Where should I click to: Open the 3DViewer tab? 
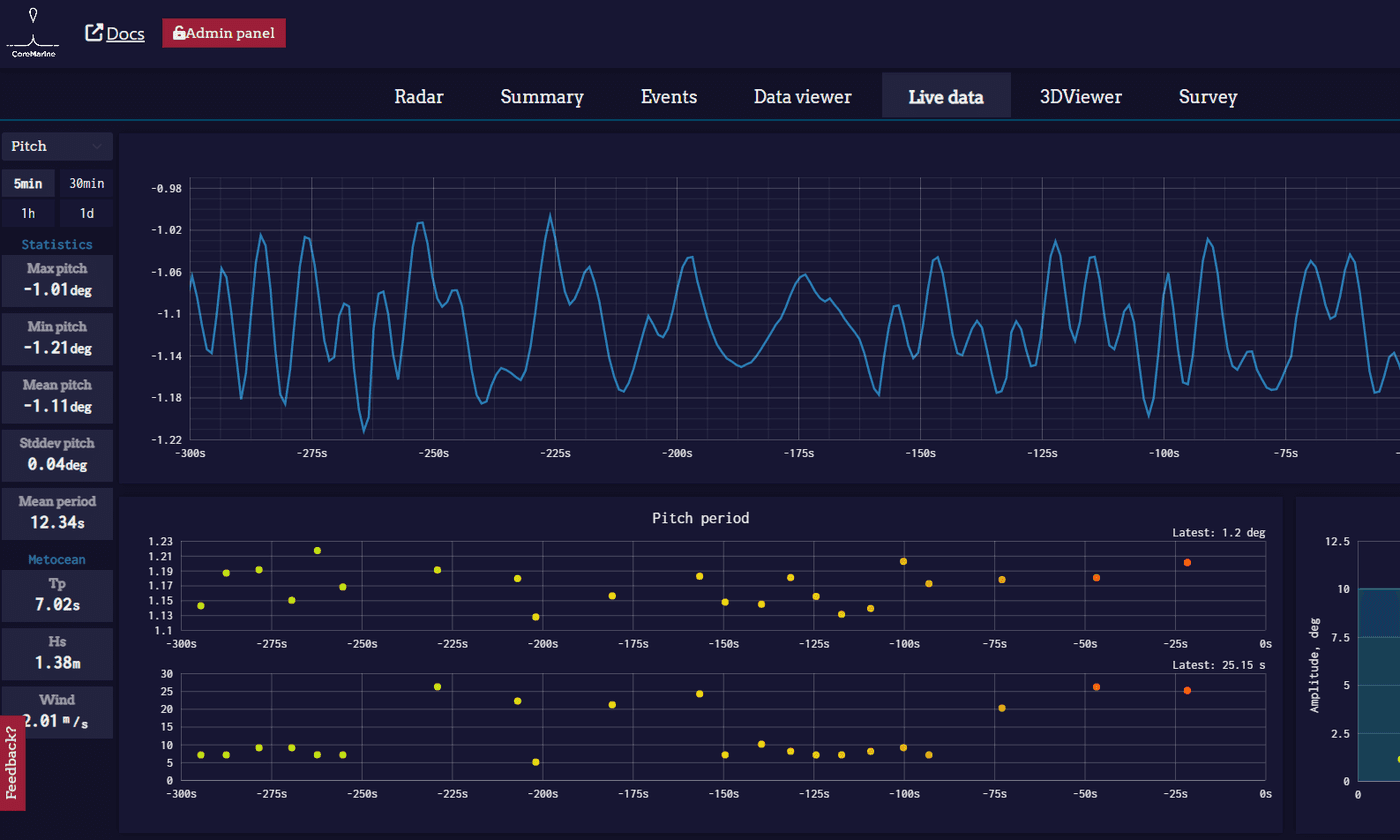(x=1080, y=97)
